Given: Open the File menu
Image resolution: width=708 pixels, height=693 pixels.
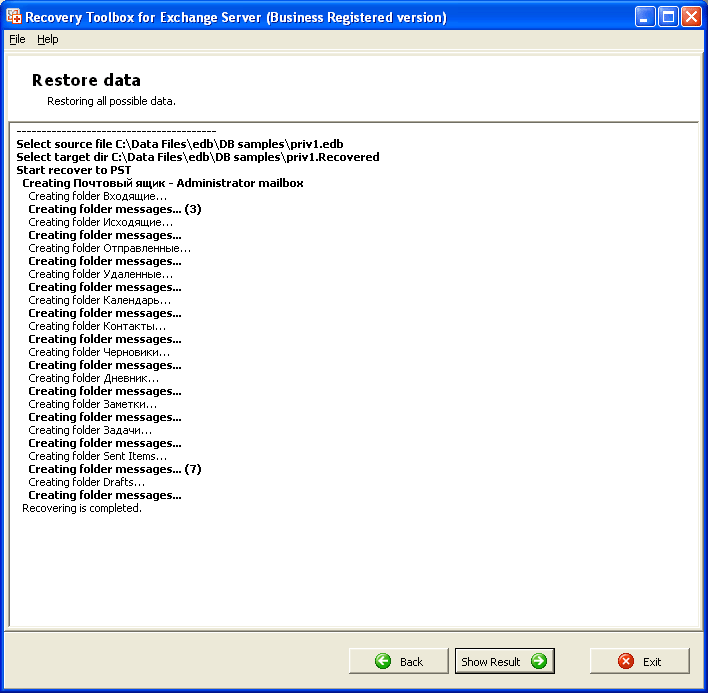Looking at the screenshot, I should point(17,39).
